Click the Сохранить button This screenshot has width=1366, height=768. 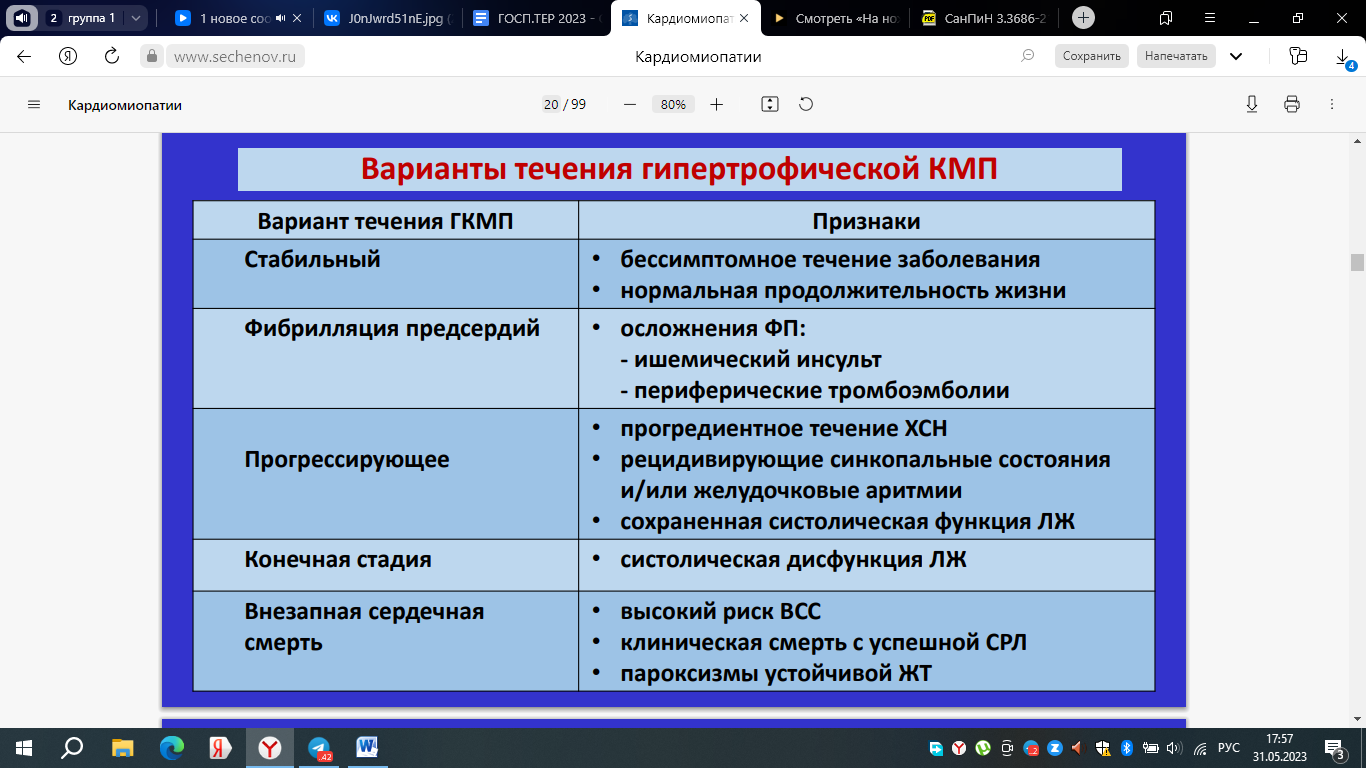click(x=1092, y=56)
